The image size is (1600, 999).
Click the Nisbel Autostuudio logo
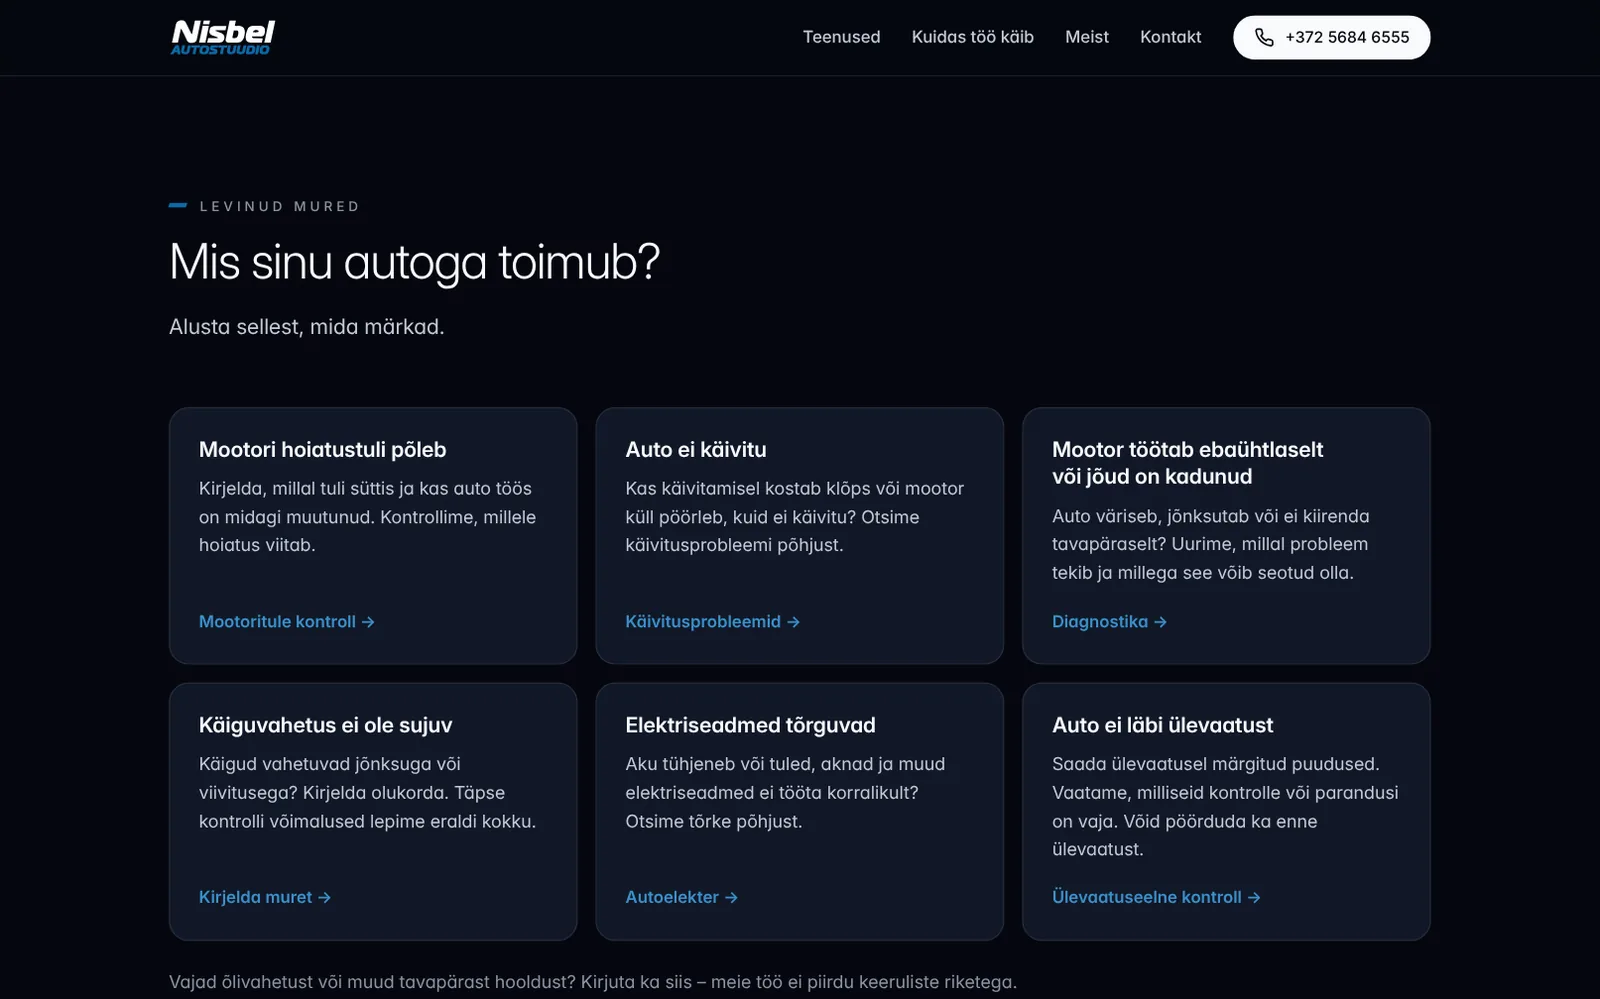[222, 37]
